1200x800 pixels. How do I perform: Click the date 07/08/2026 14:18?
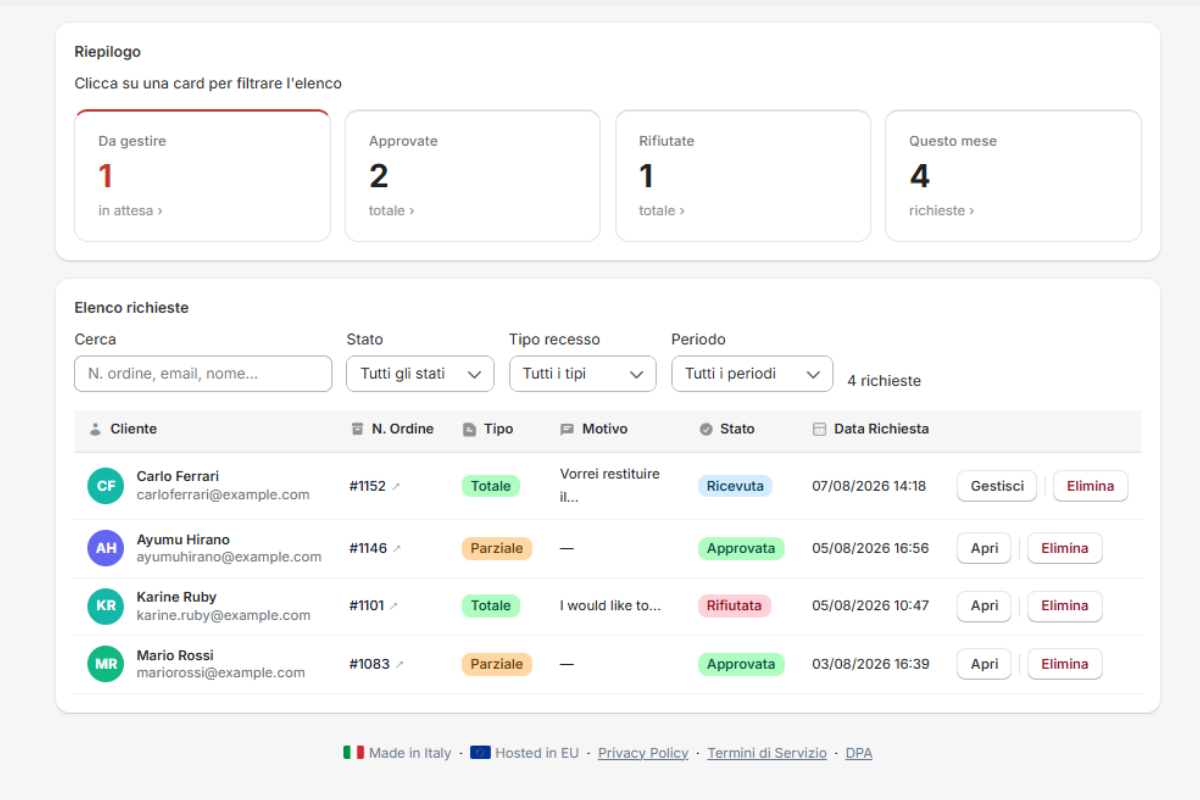click(869, 486)
